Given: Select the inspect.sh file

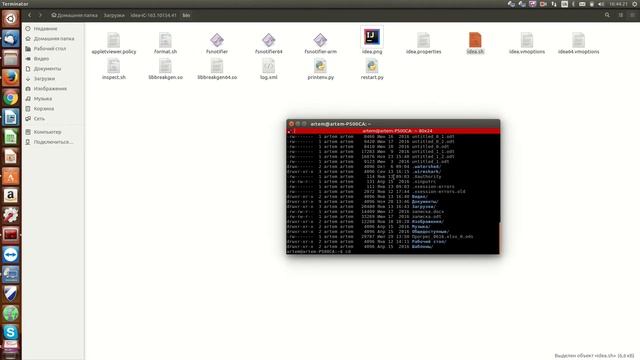Looking at the screenshot, I should pos(113,69).
